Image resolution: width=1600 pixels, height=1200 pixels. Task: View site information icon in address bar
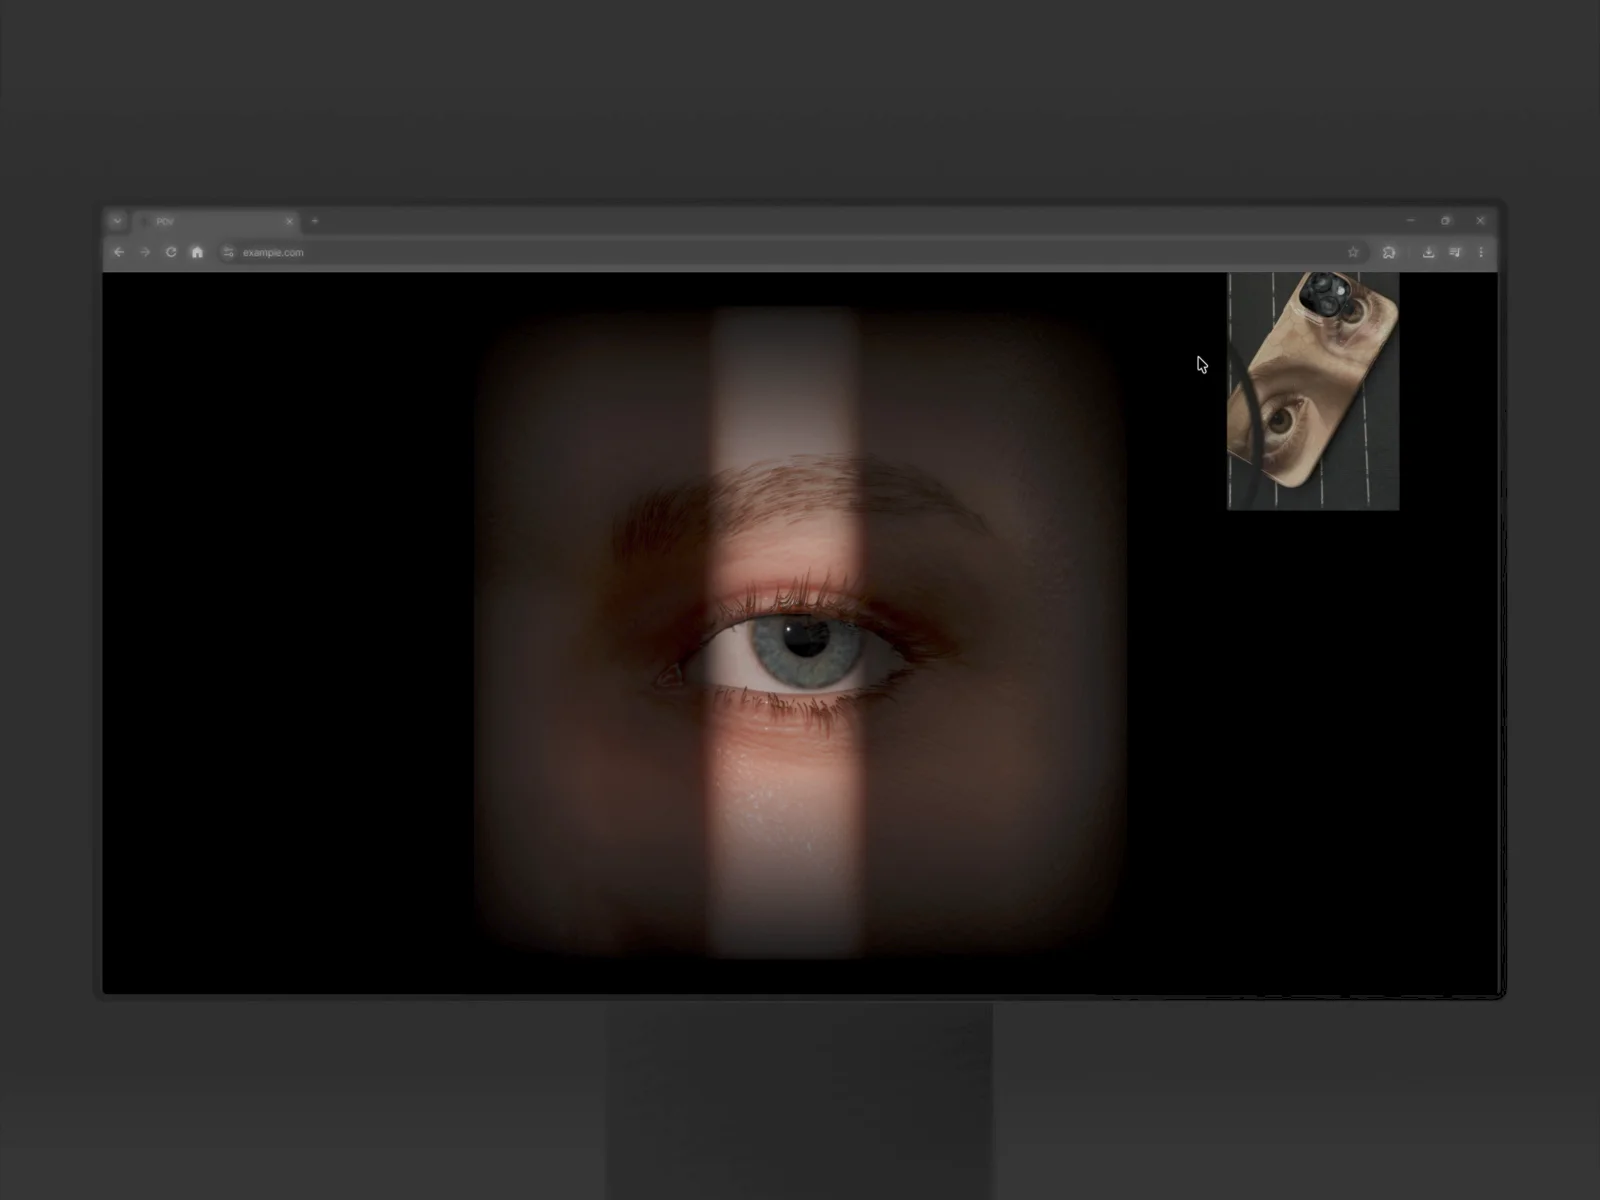[x=228, y=252]
